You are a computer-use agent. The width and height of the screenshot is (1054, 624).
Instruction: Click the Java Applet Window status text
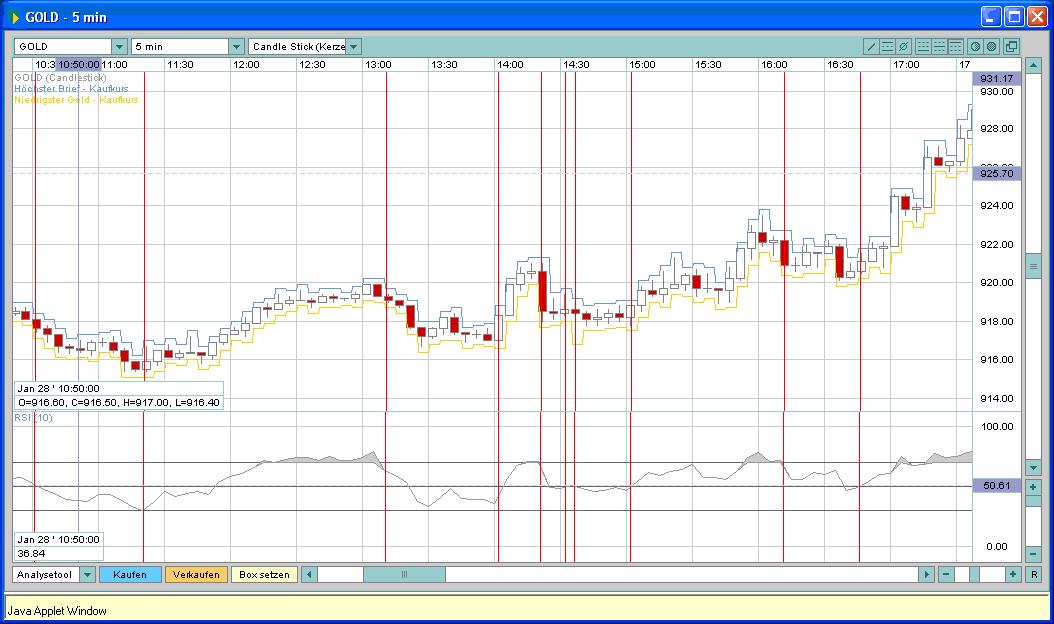click(x=57, y=611)
